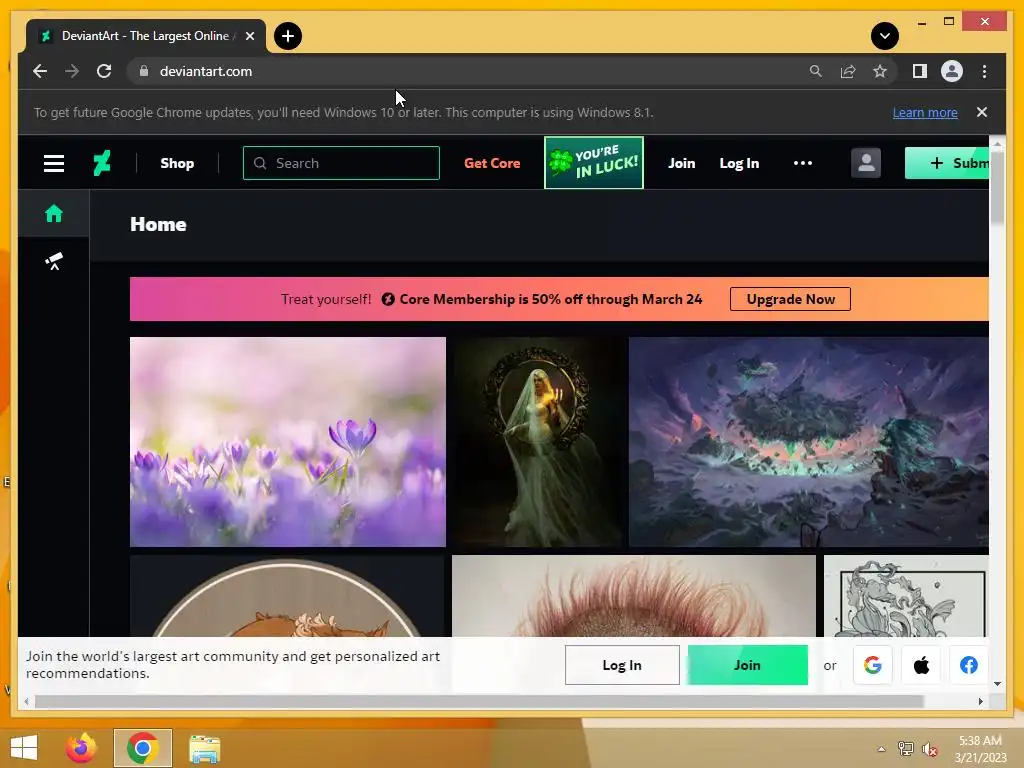1024x768 pixels.
Task: Open the purple crocus flowers artwork
Action: pyautogui.click(x=288, y=441)
